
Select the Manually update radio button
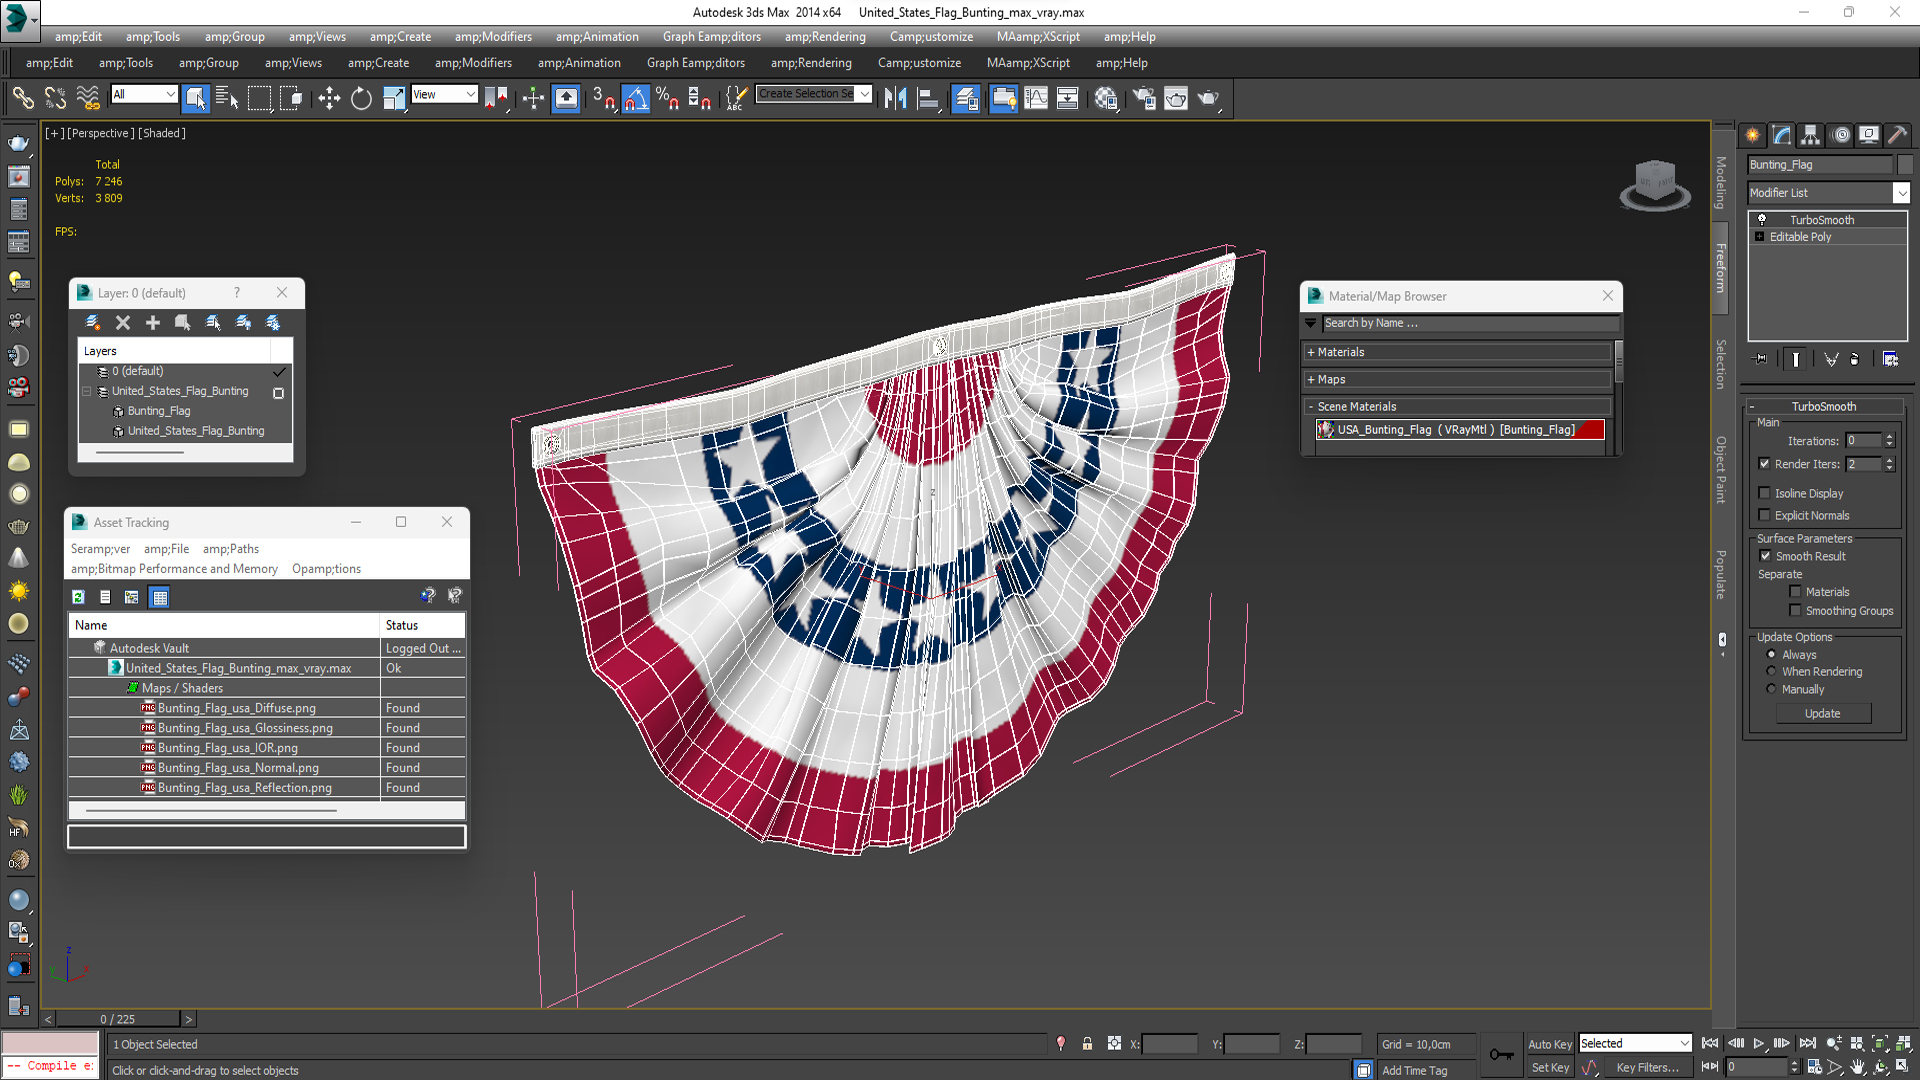tap(1771, 689)
